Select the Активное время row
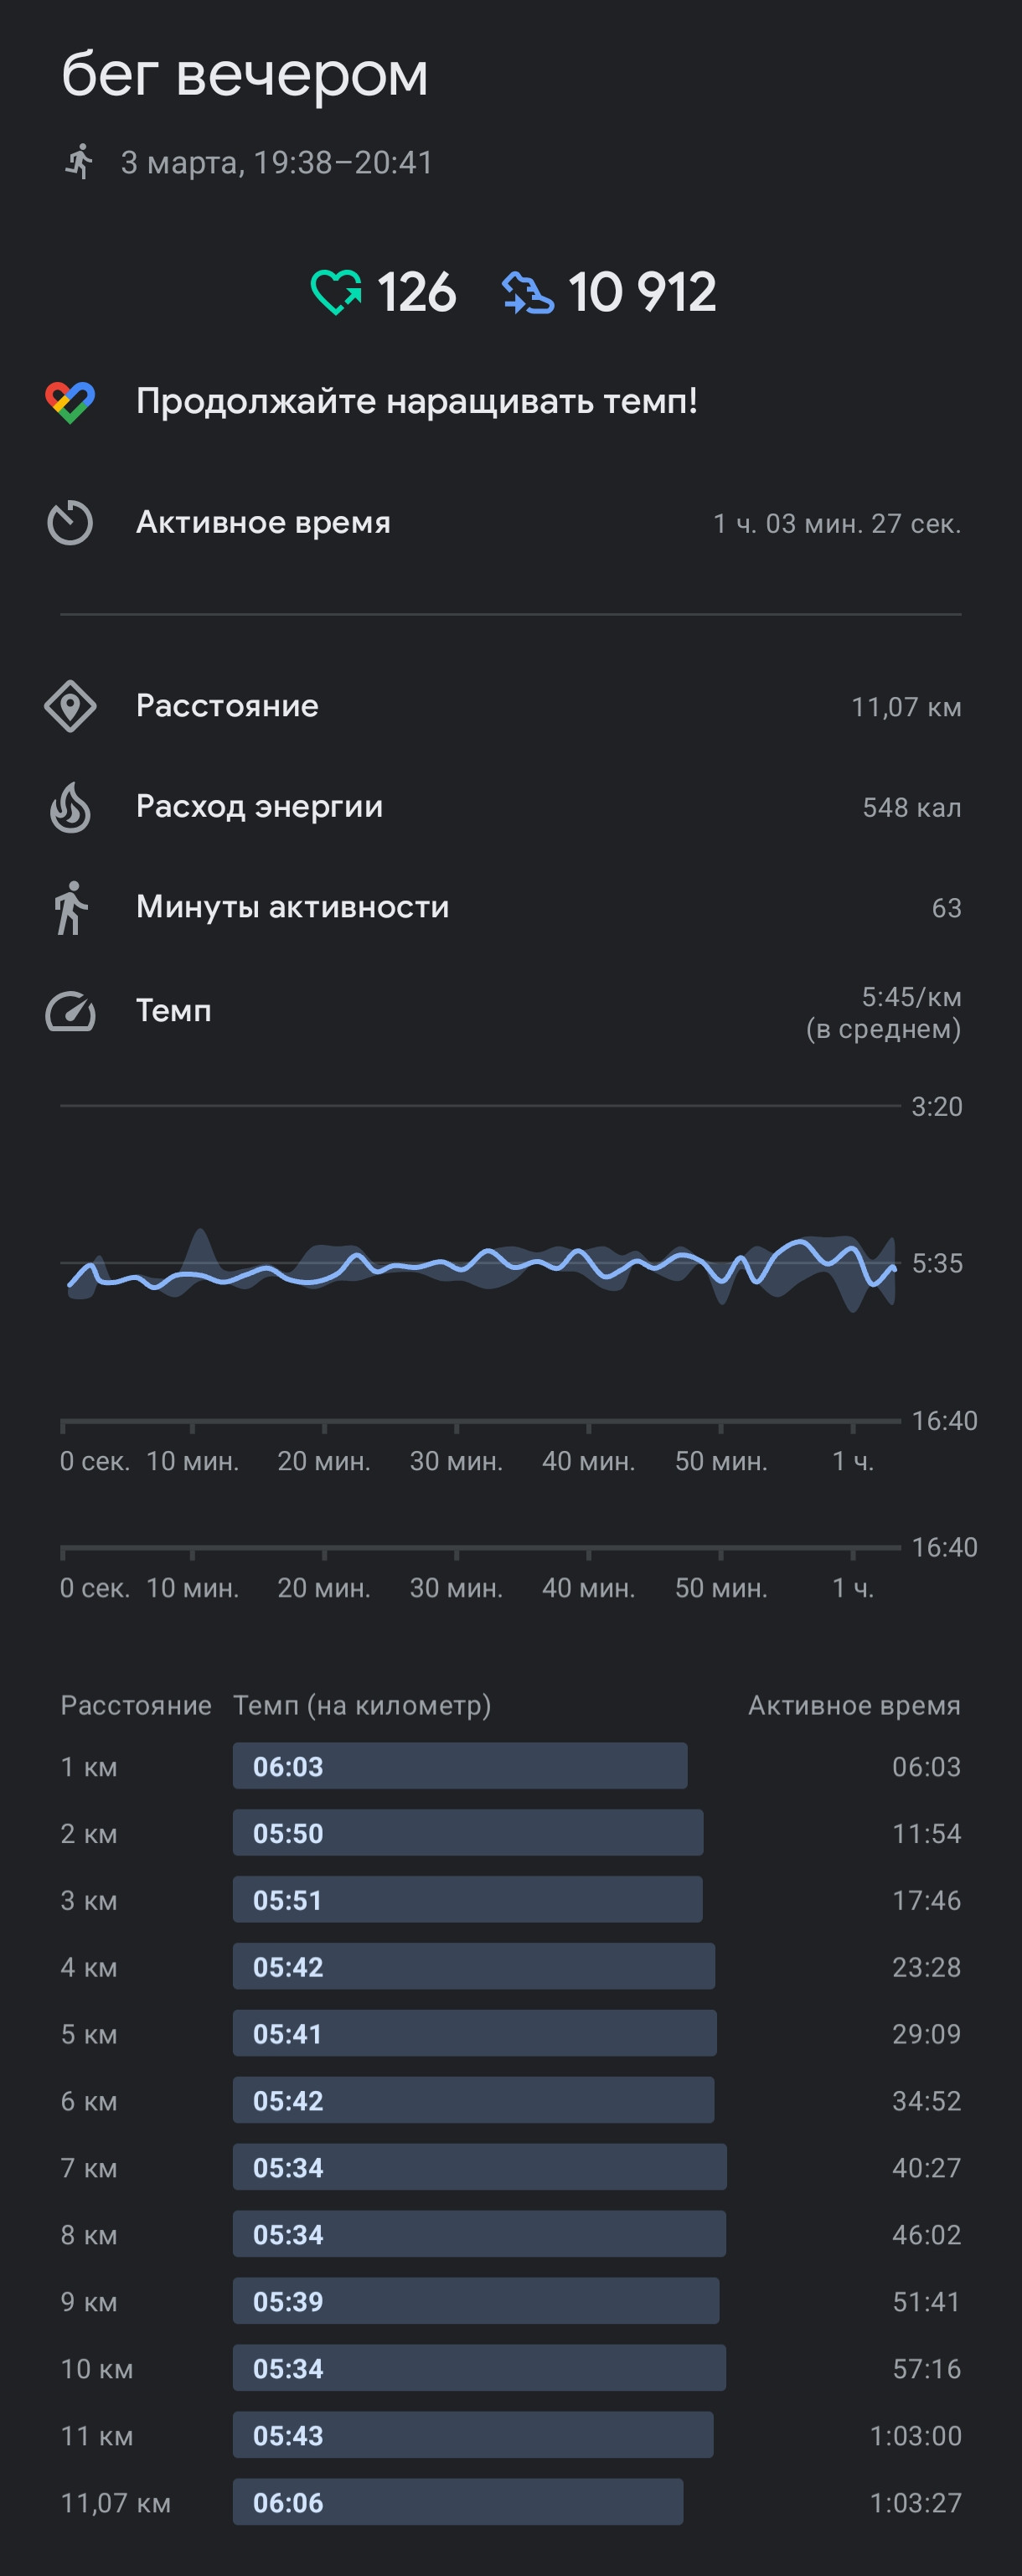 coord(511,523)
